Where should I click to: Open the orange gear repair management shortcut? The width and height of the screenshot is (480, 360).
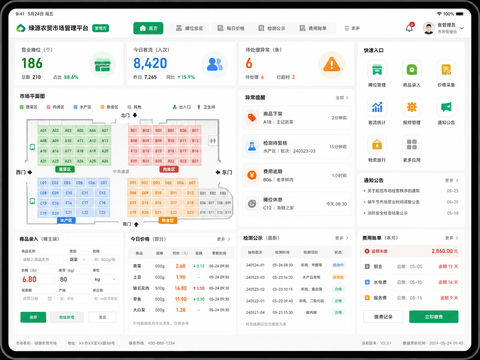pyautogui.click(x=412, y=107)
